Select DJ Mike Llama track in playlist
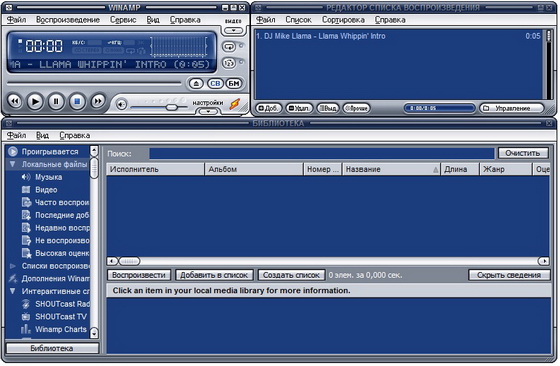The image size is (560, 366). (x=398, y=36)
